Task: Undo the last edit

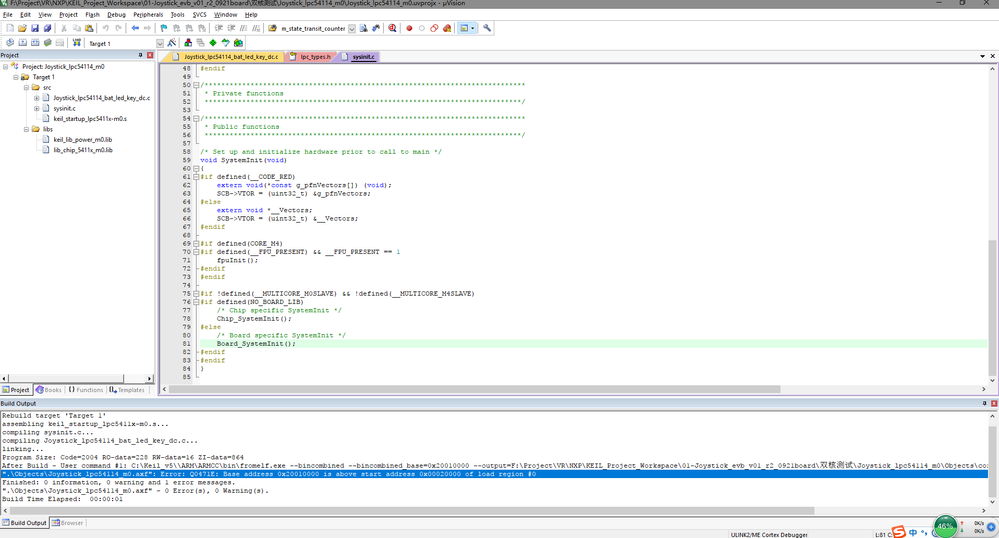Action: click(x=106, y=28)
